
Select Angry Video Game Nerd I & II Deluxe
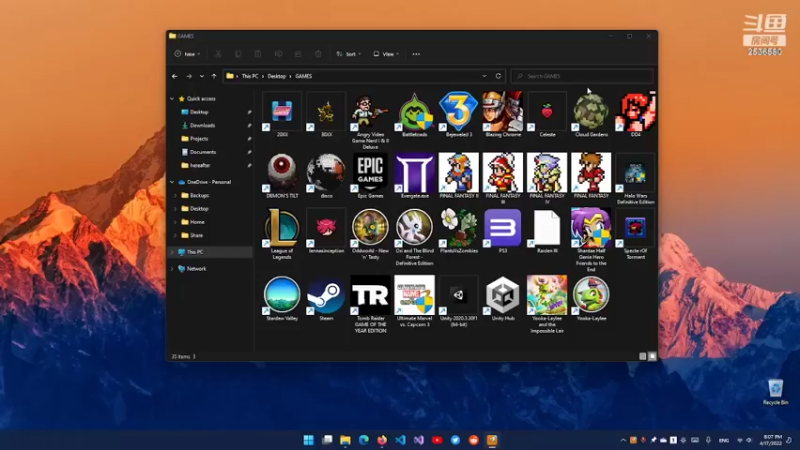tap(370, 120)
